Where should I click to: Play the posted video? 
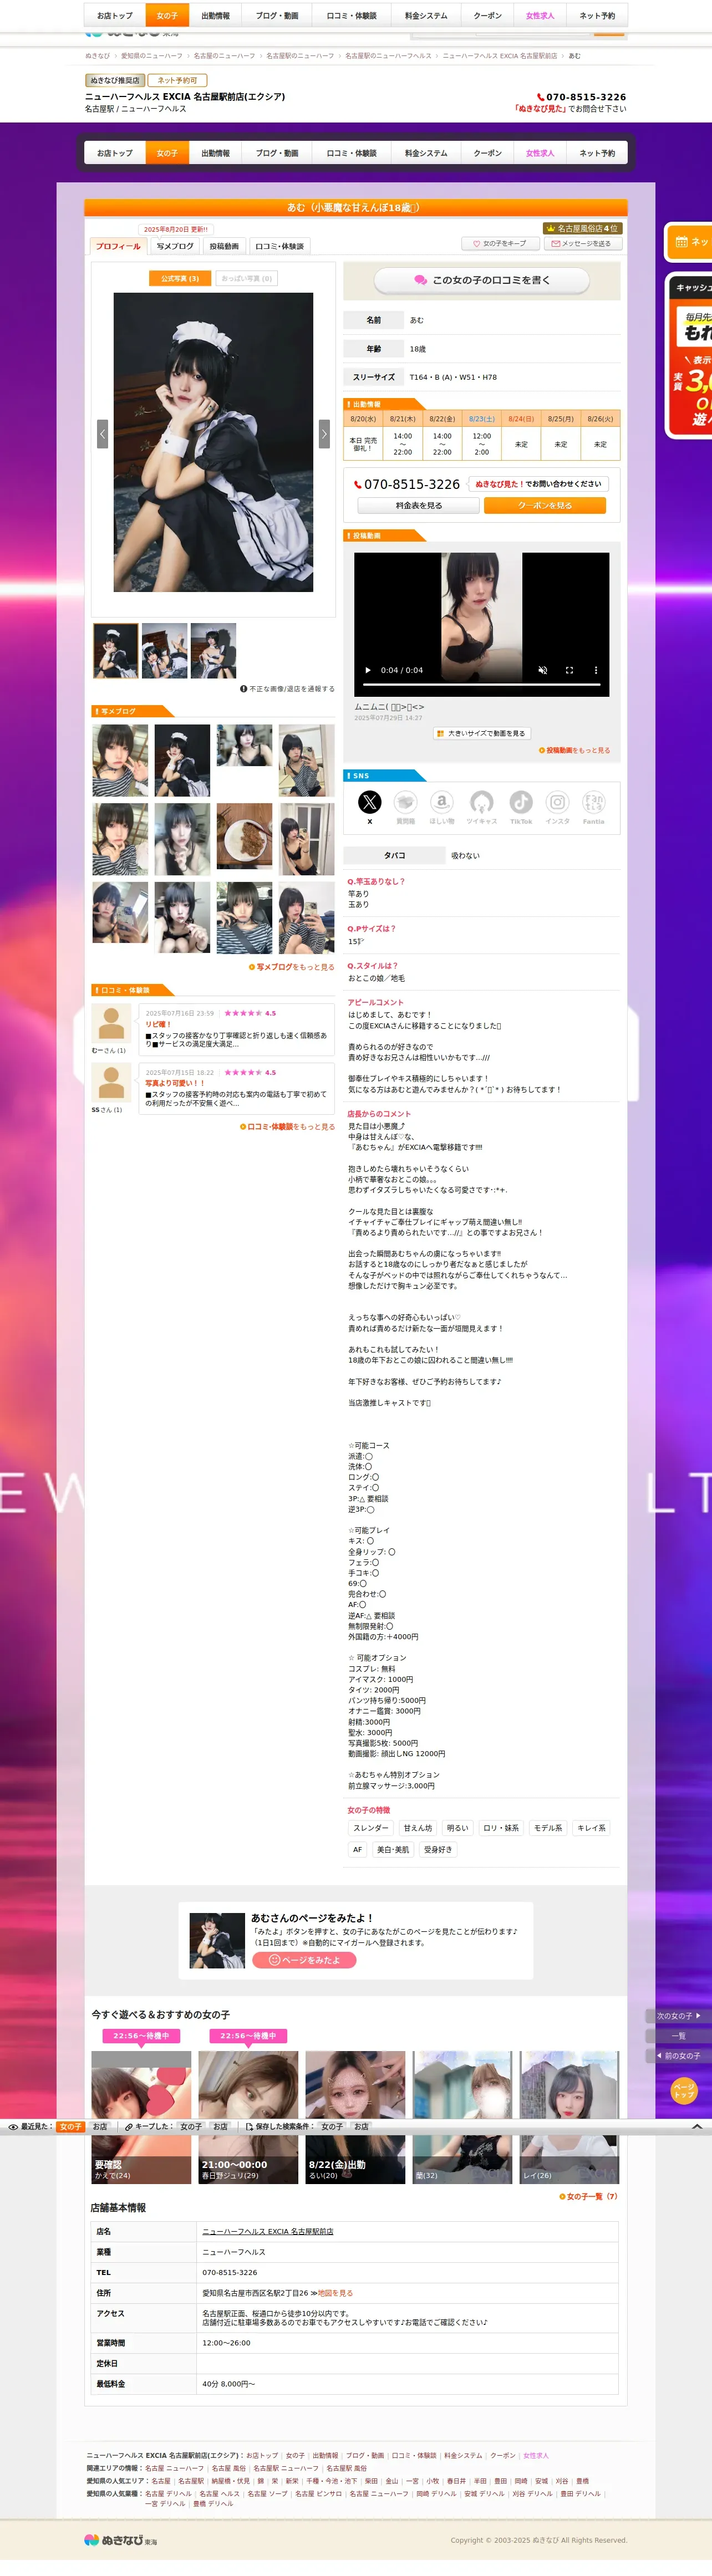[x=368, y=670]
